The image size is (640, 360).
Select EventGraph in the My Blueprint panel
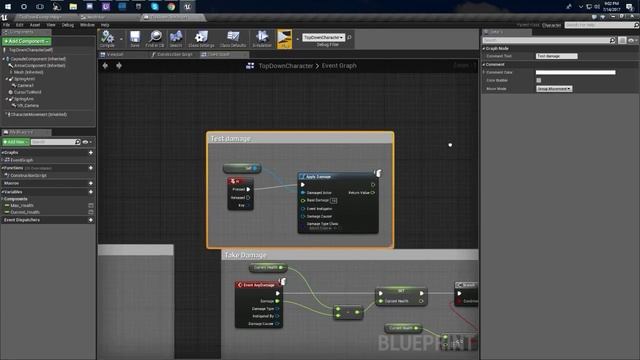pyautogui.click(x=21, y=160)
